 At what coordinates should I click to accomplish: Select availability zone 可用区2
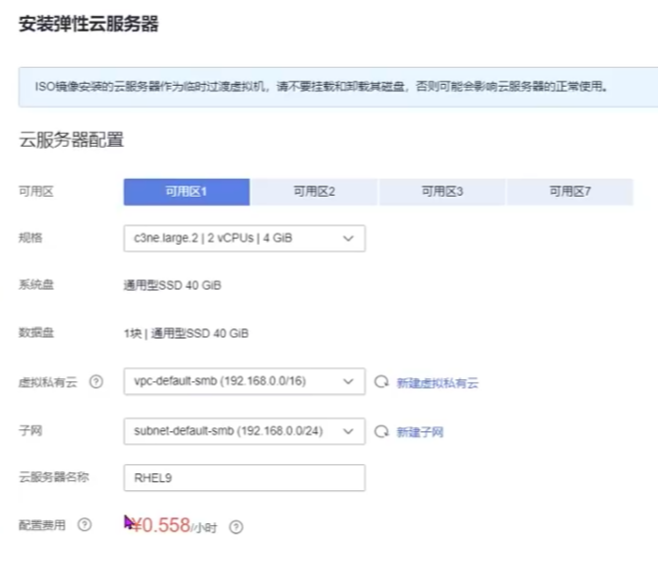[x=314, y=191]
